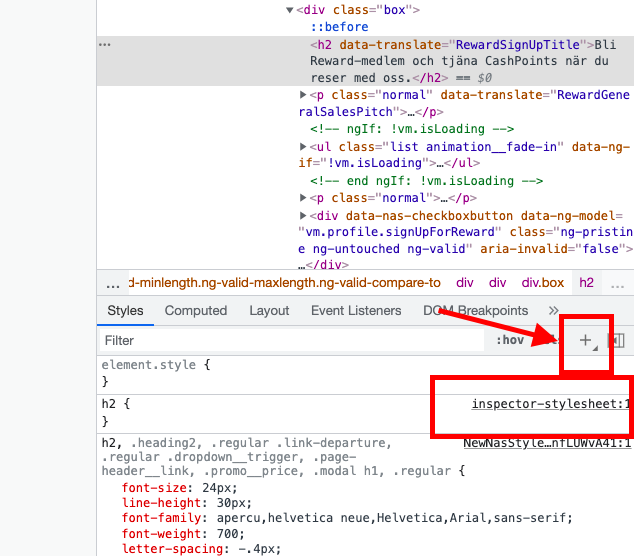Select the h2 breadcrumb item
The width and height of the screenshot is (634, 556).
(x=587, y=283)
